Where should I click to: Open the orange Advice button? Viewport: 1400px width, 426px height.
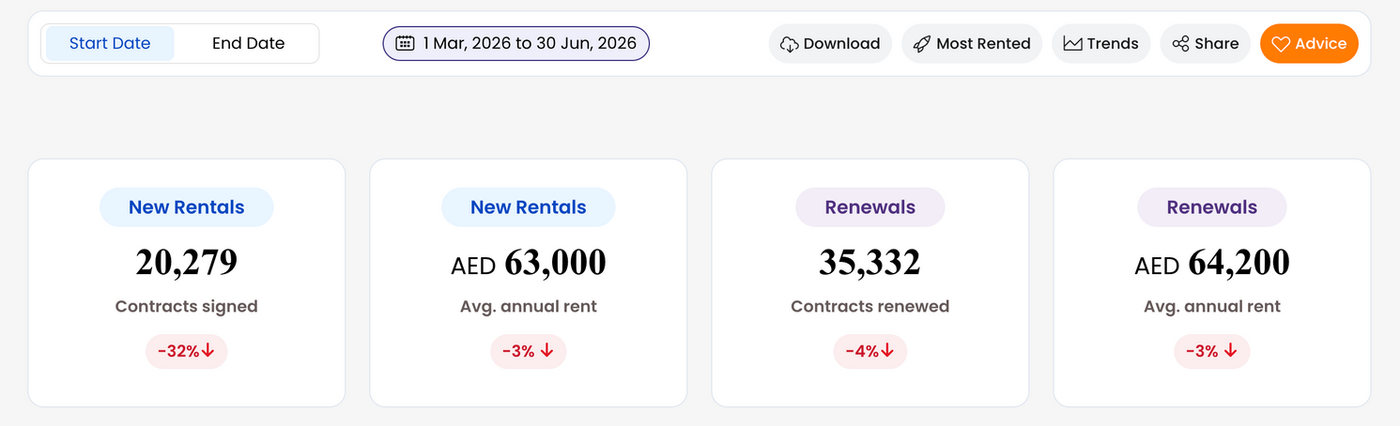[x=1309, y=43]
